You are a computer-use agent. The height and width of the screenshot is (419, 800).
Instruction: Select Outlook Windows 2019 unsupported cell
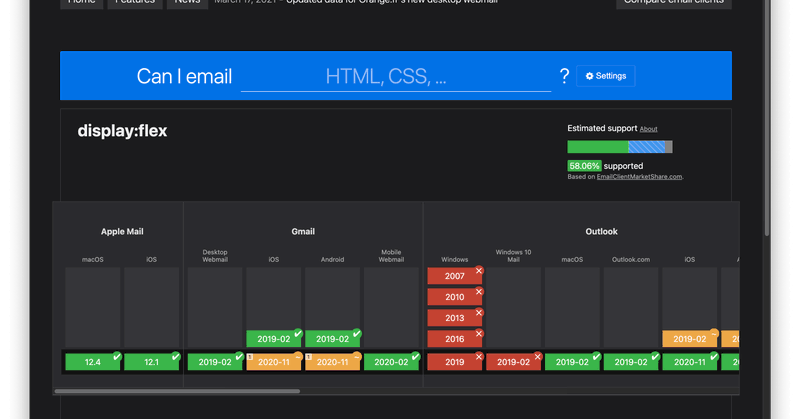[455, 362]
